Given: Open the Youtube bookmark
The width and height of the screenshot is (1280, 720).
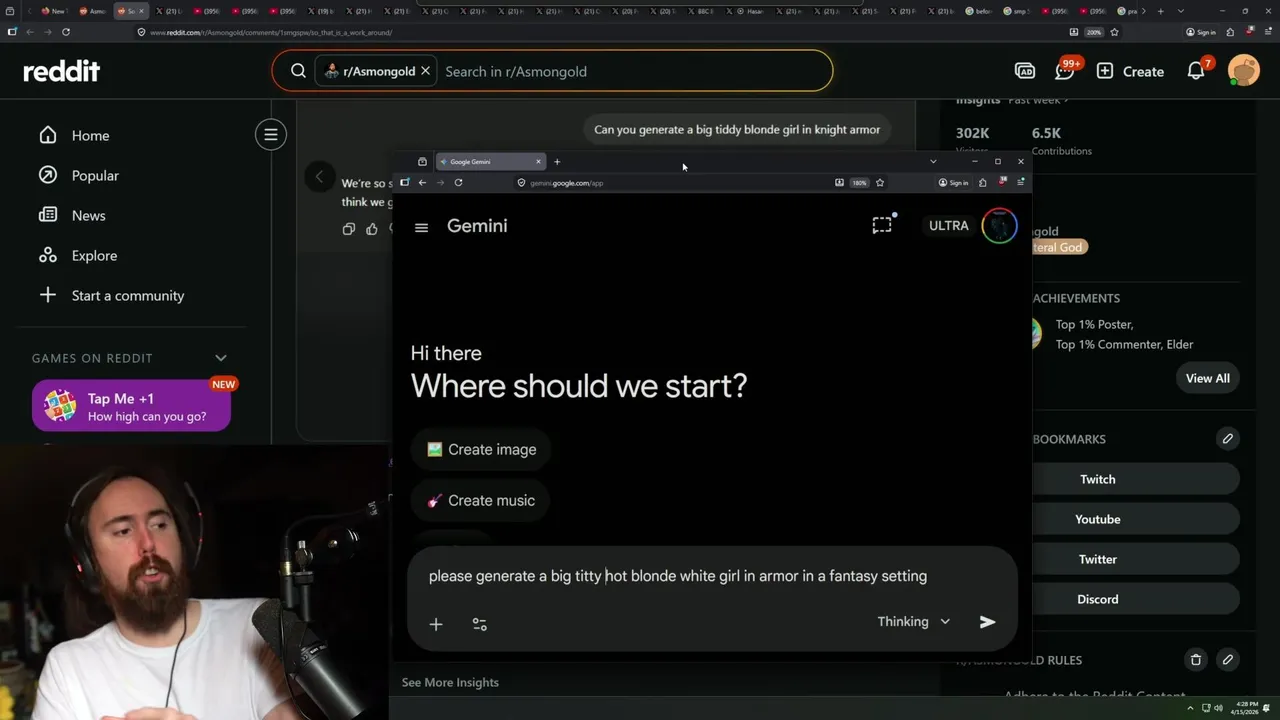Looking at the screenshot, I should point(1097,519).
